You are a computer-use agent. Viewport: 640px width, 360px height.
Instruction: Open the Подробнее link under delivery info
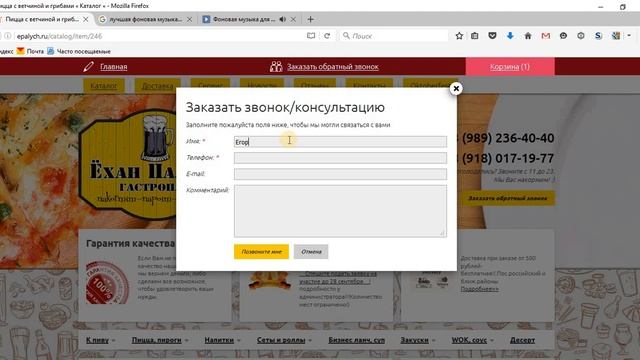[480, 289]
